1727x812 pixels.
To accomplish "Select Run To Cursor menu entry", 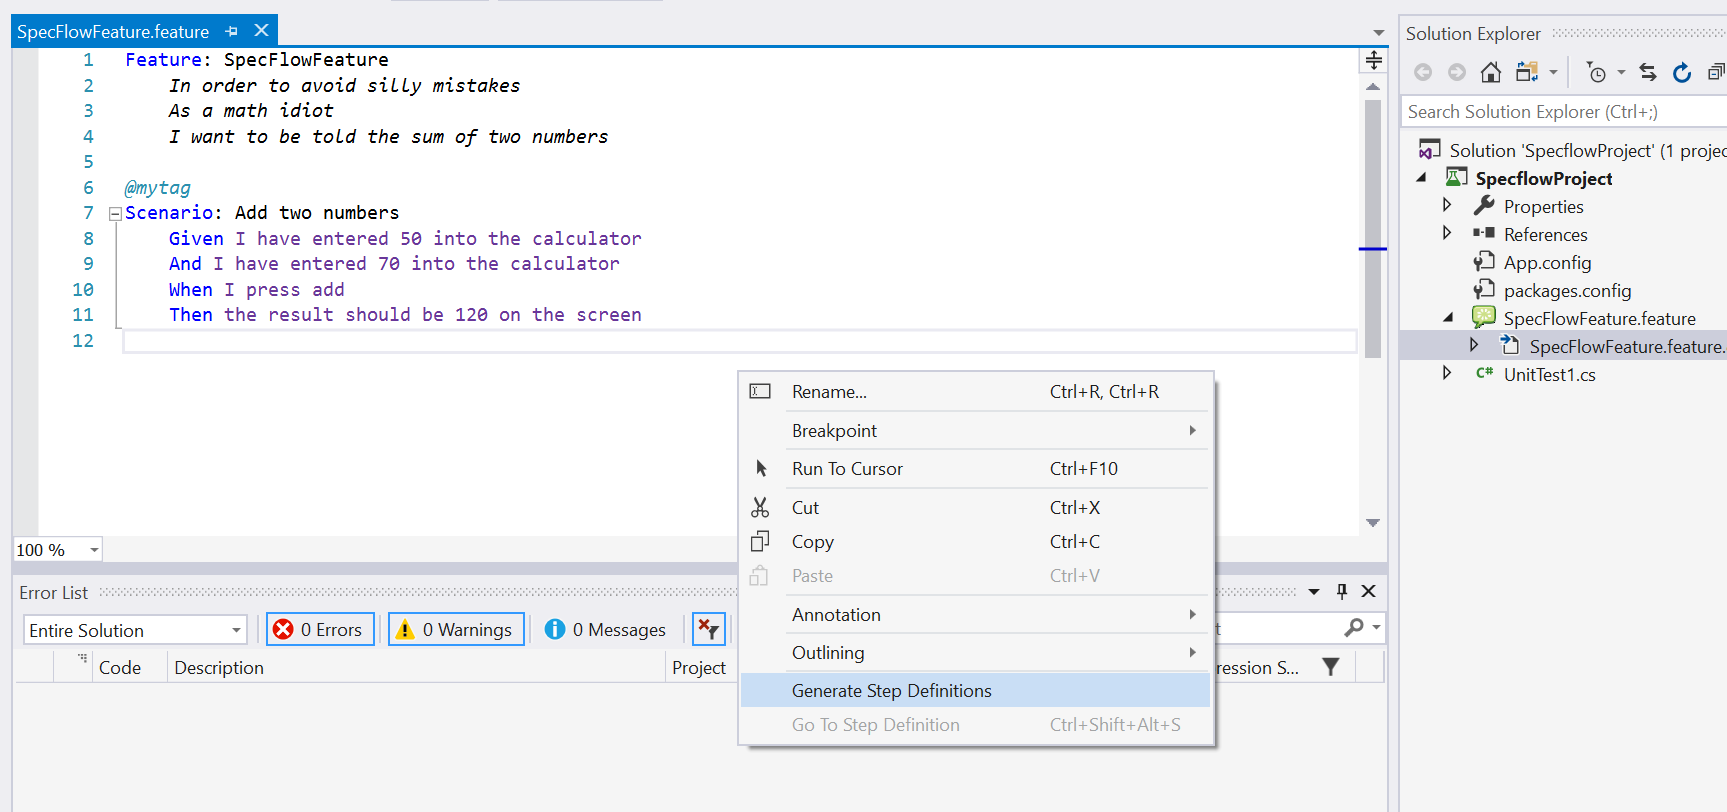I will pos(847,469).
